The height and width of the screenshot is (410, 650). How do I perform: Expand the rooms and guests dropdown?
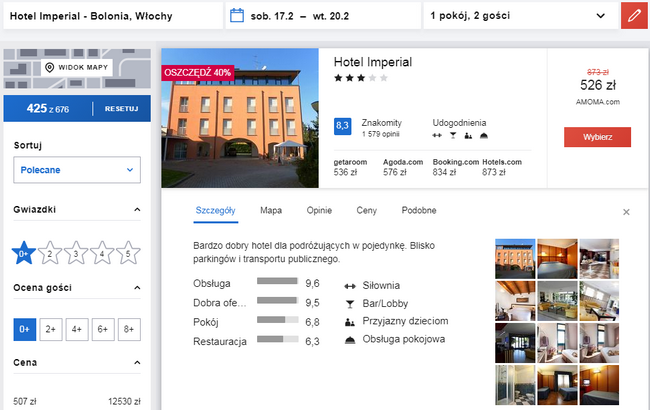pos(521,16)
